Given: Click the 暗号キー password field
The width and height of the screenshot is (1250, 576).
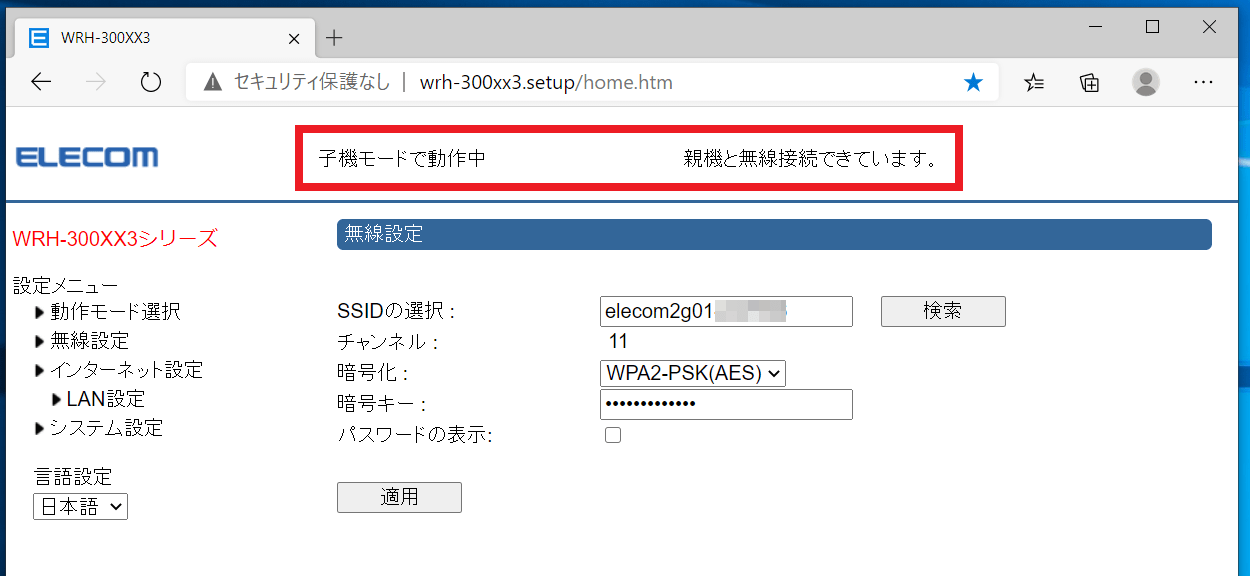Looking at the screenshot, I should 726,404.
